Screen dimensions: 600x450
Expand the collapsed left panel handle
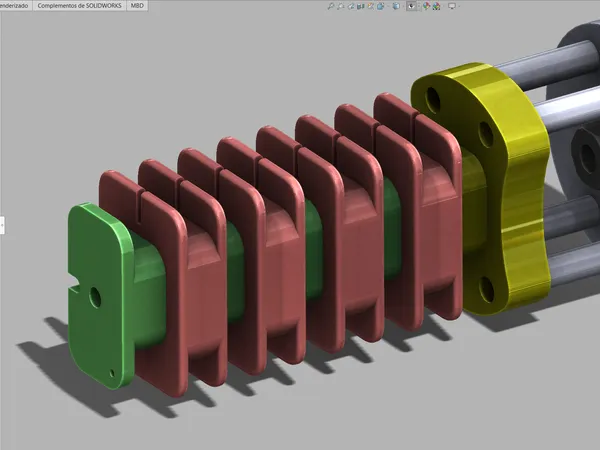point(2,222)
